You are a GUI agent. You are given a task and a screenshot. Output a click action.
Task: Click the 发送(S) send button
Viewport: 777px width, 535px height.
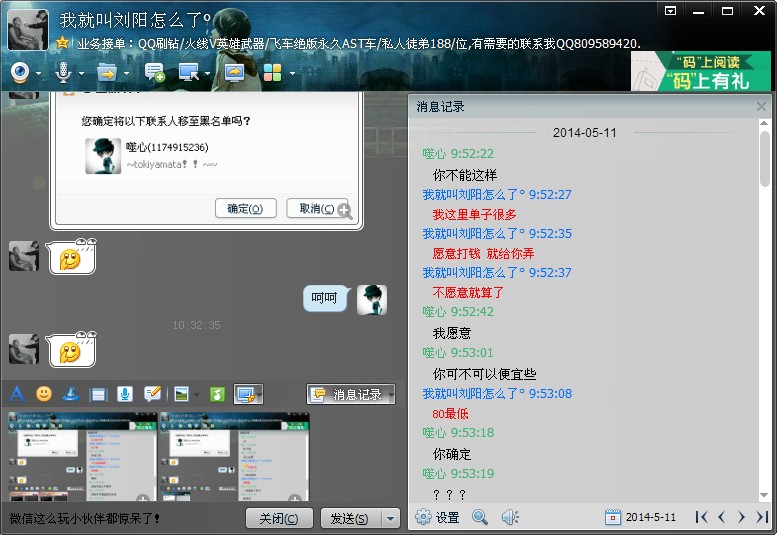pos(348,518)
